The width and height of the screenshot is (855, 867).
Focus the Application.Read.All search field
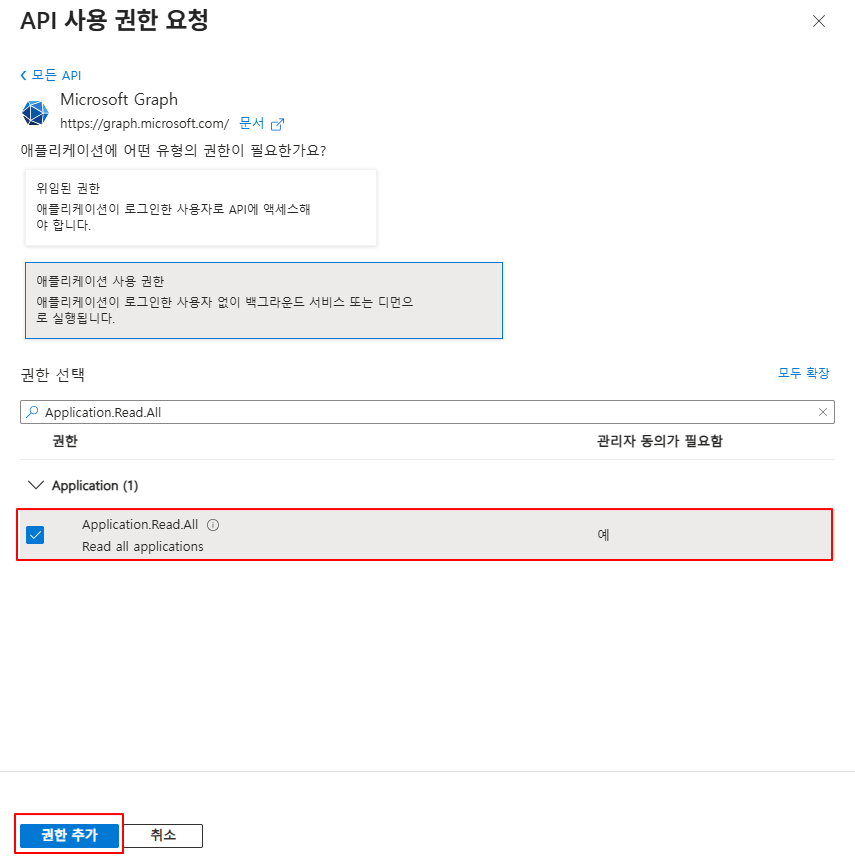click(x=427, y=412)
